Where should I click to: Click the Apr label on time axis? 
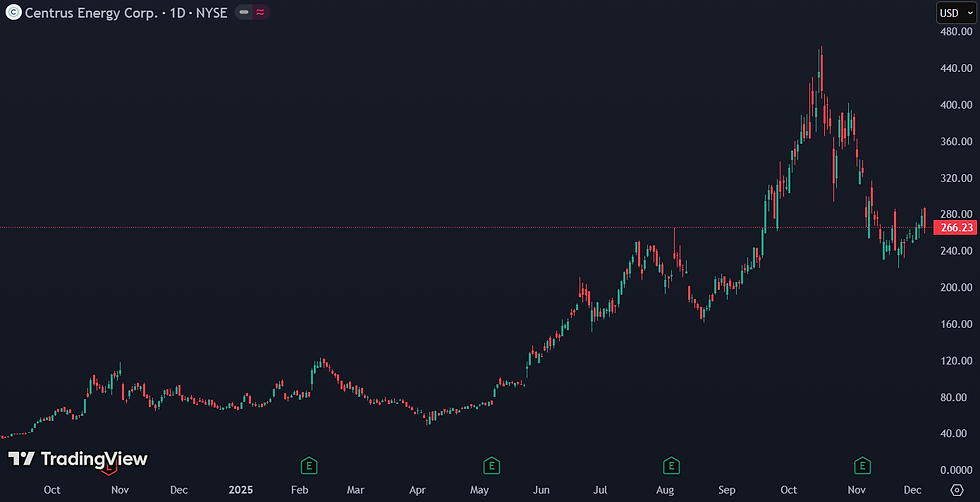point(417,489)
